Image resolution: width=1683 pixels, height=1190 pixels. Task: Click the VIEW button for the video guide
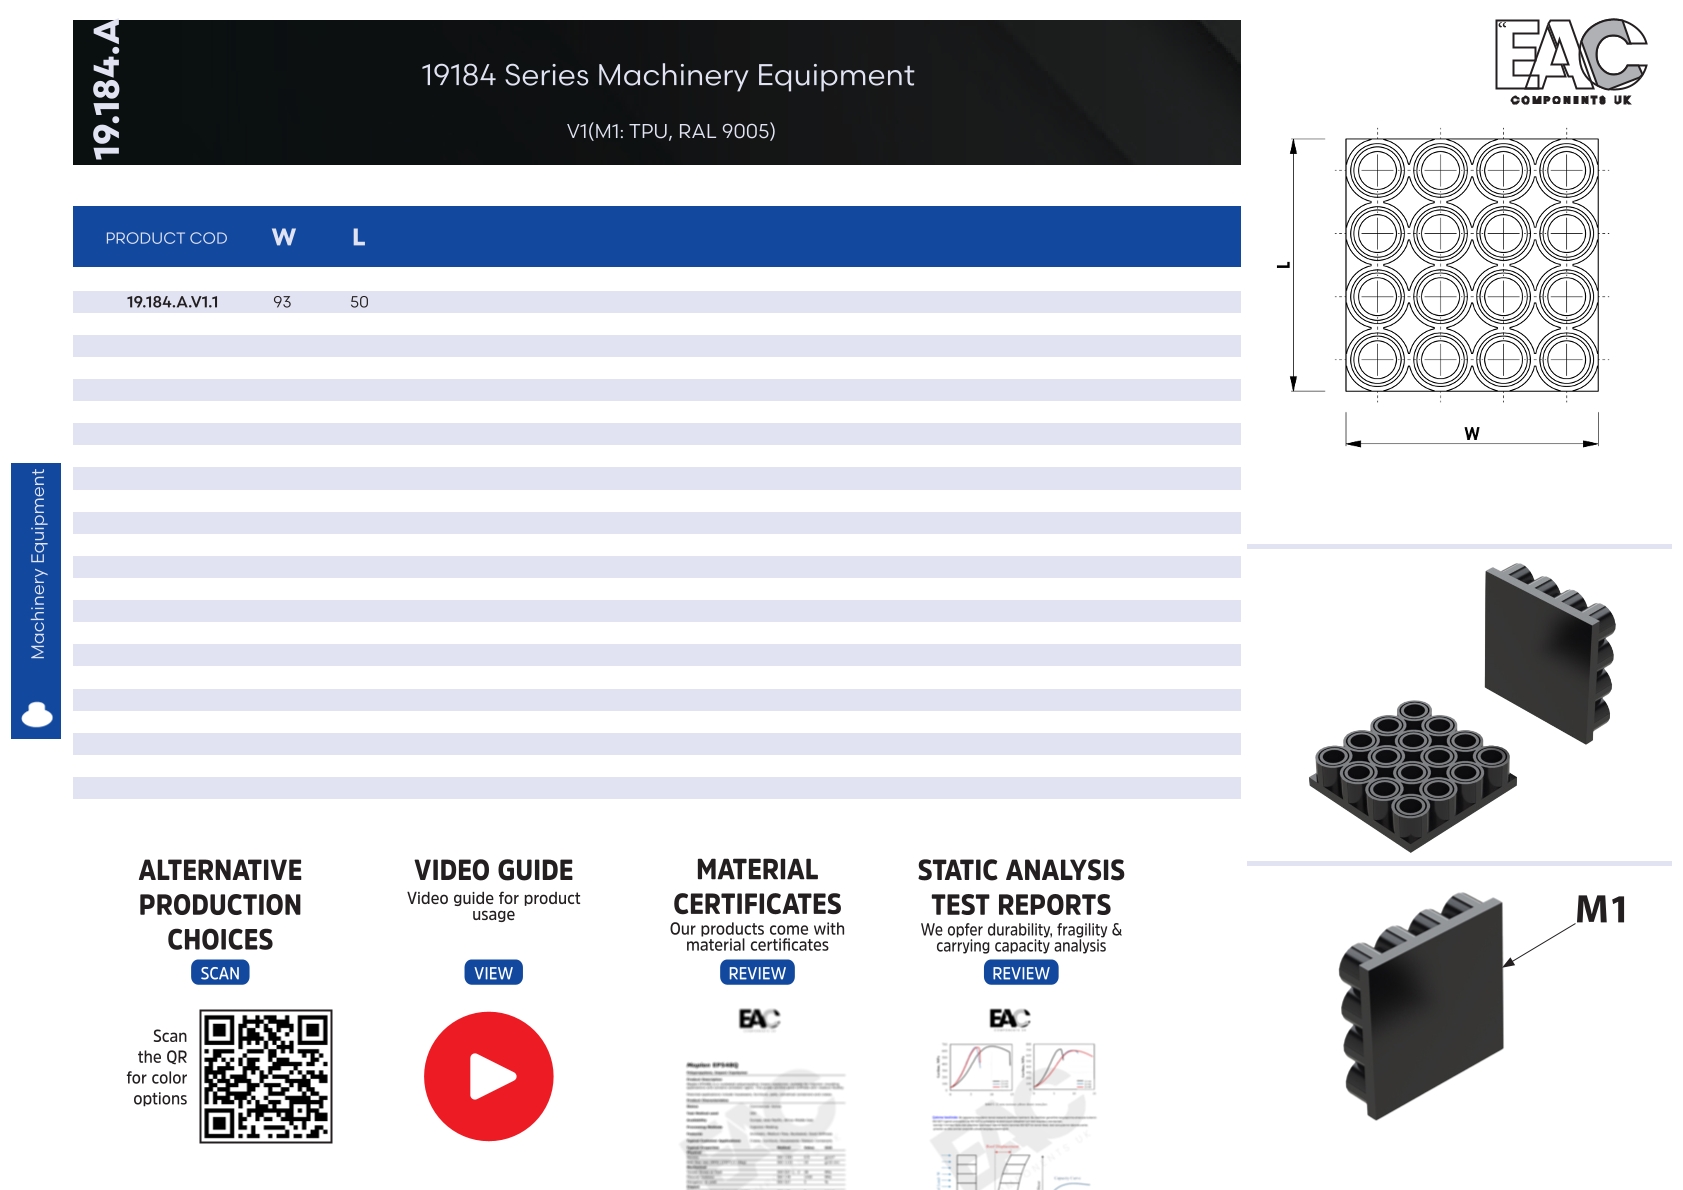[493, 973]
